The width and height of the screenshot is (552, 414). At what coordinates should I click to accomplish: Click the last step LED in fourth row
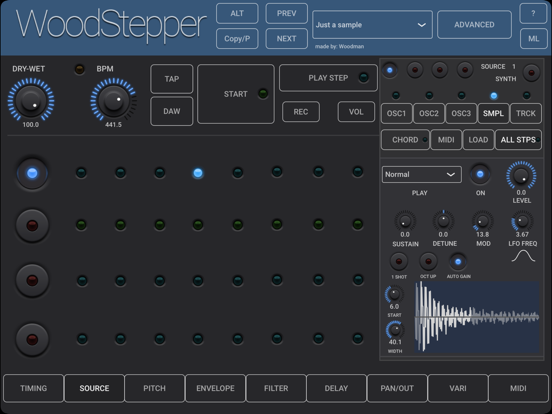[x=358, y=338]
